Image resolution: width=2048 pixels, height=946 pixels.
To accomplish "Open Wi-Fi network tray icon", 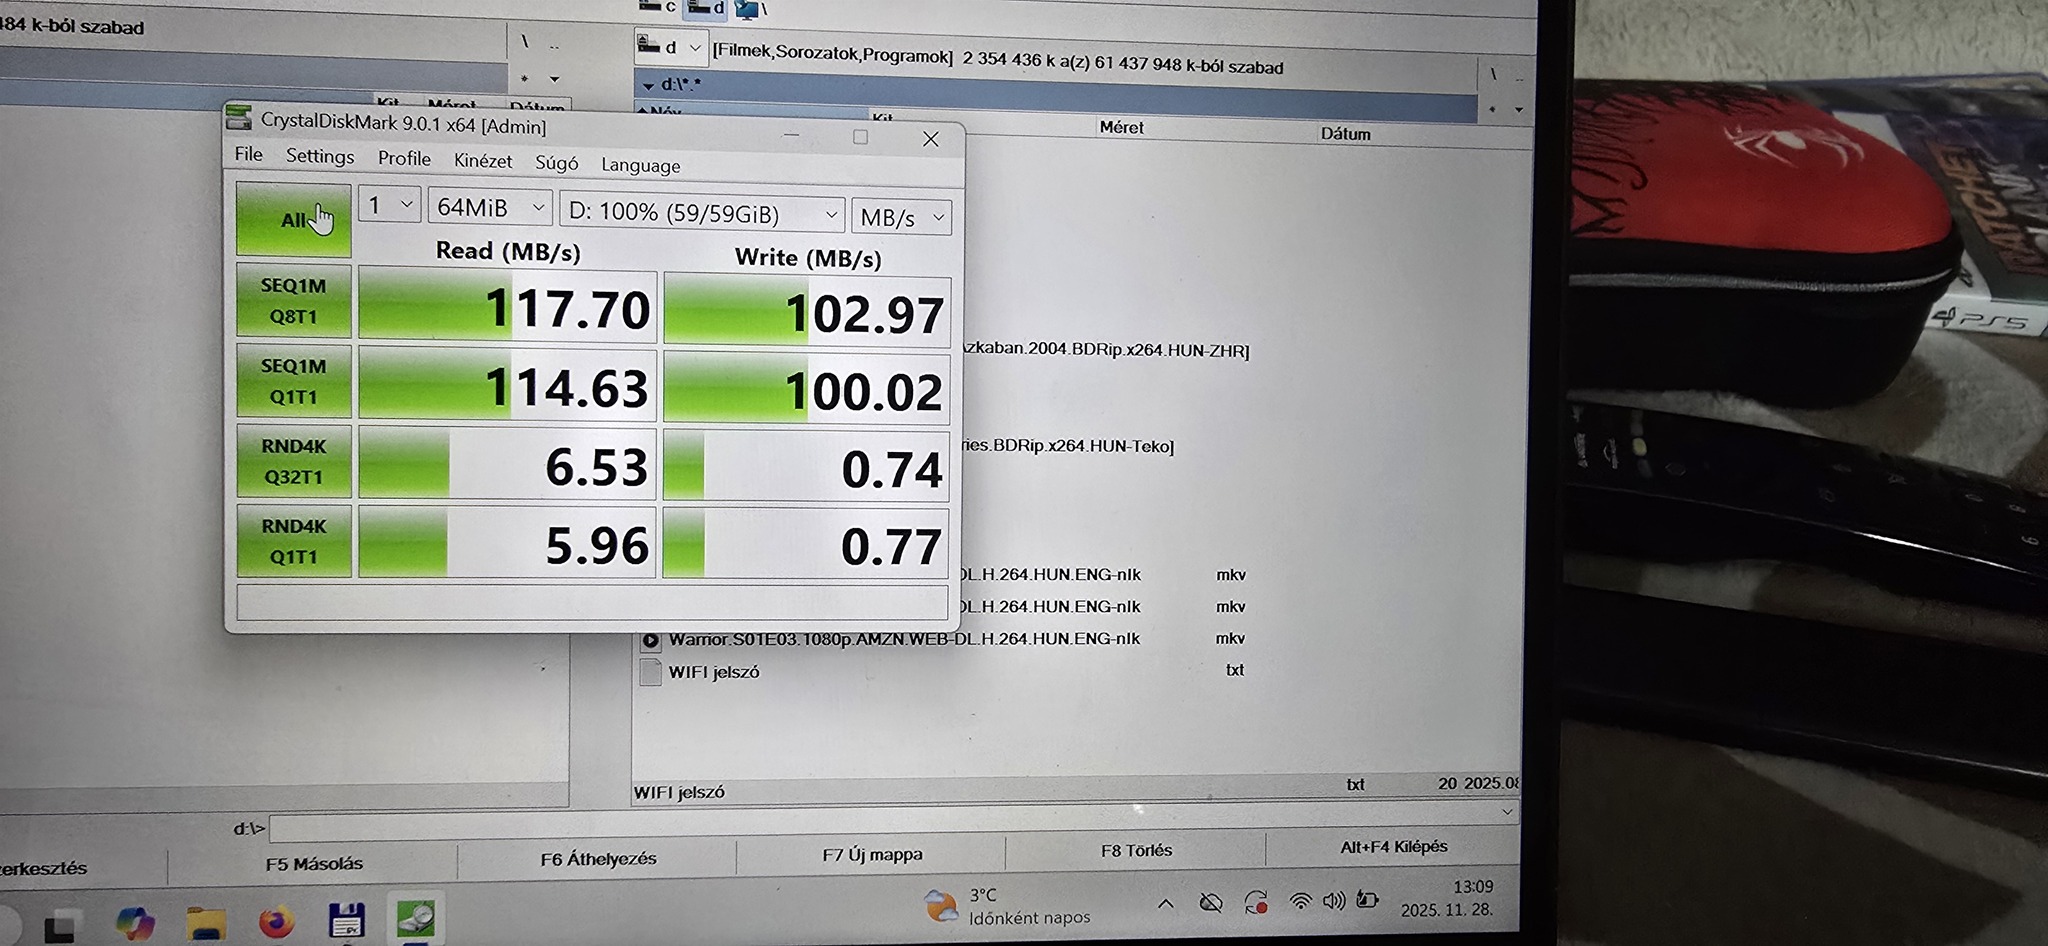I will 1300,901.
